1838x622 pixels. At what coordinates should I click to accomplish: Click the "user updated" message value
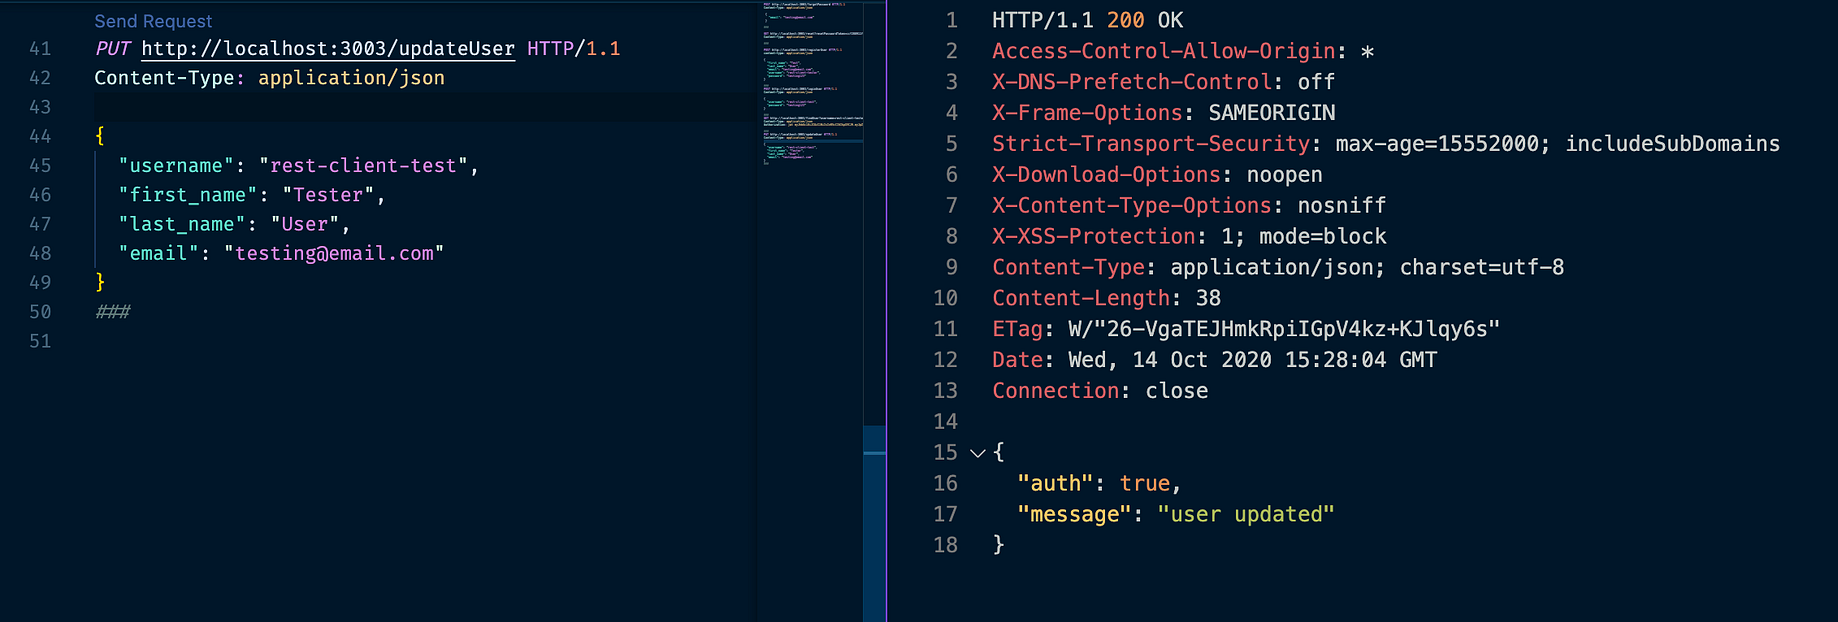pos(1246,515)
